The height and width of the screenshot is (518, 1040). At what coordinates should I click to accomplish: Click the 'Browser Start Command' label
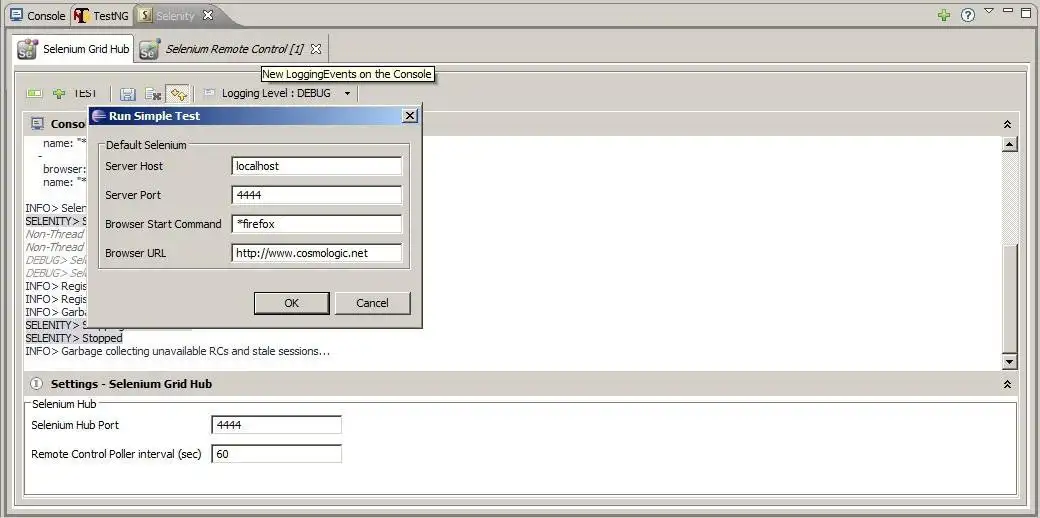163,224
